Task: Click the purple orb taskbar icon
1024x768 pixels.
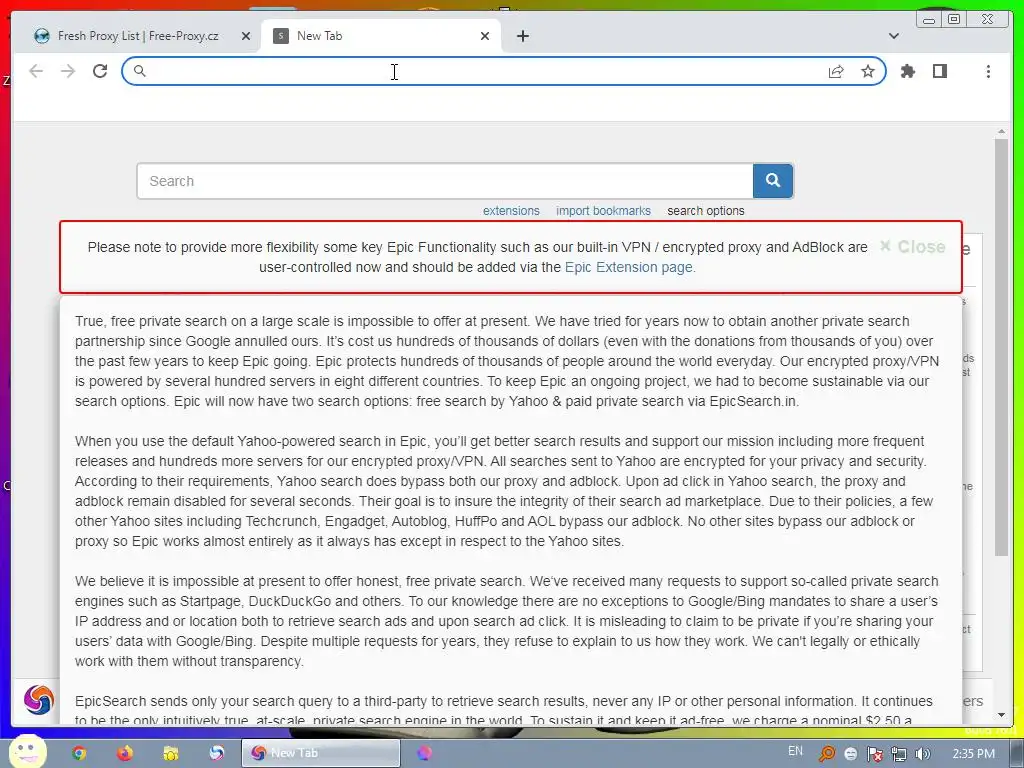Action: pos(424,753)
